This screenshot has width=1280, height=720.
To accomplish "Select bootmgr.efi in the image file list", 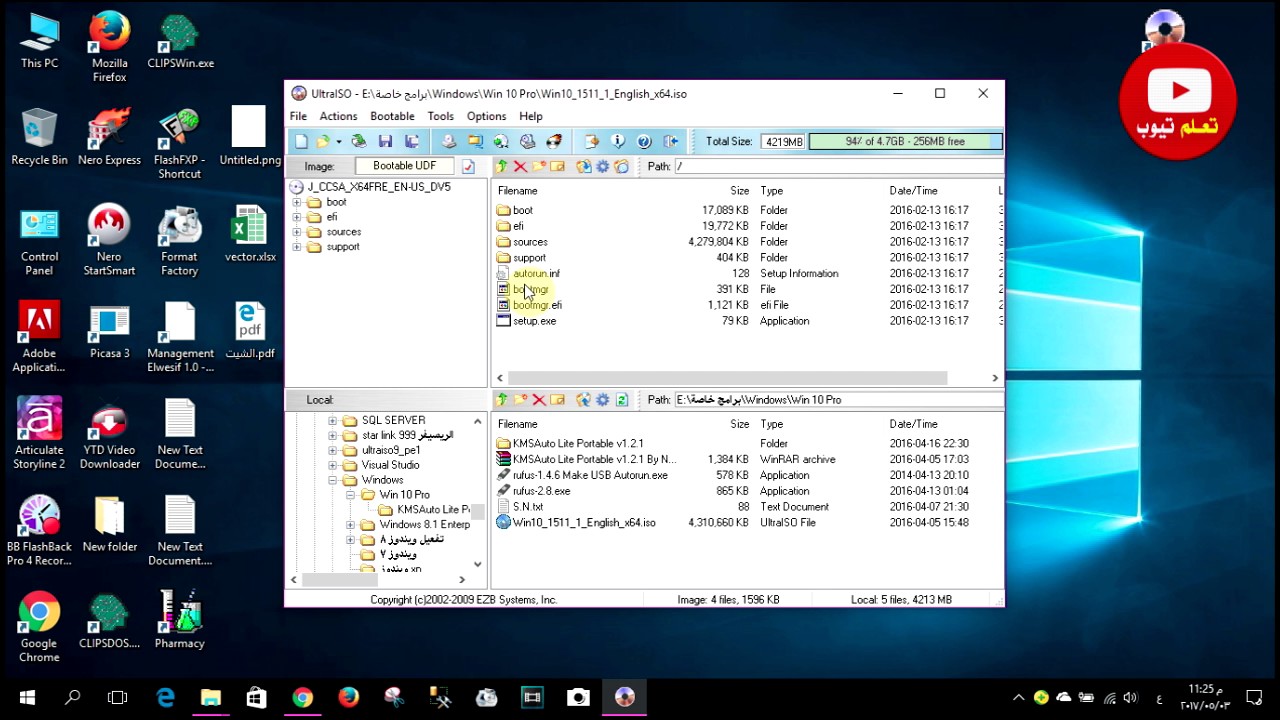I will coord(537,305).
